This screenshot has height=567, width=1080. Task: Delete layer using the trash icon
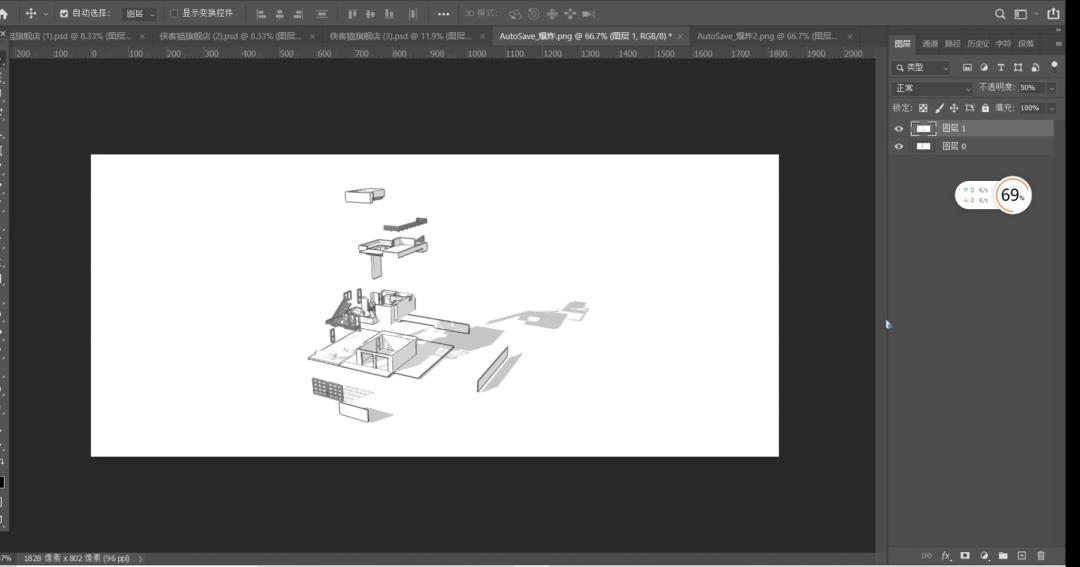click(x=1041, y=555)
